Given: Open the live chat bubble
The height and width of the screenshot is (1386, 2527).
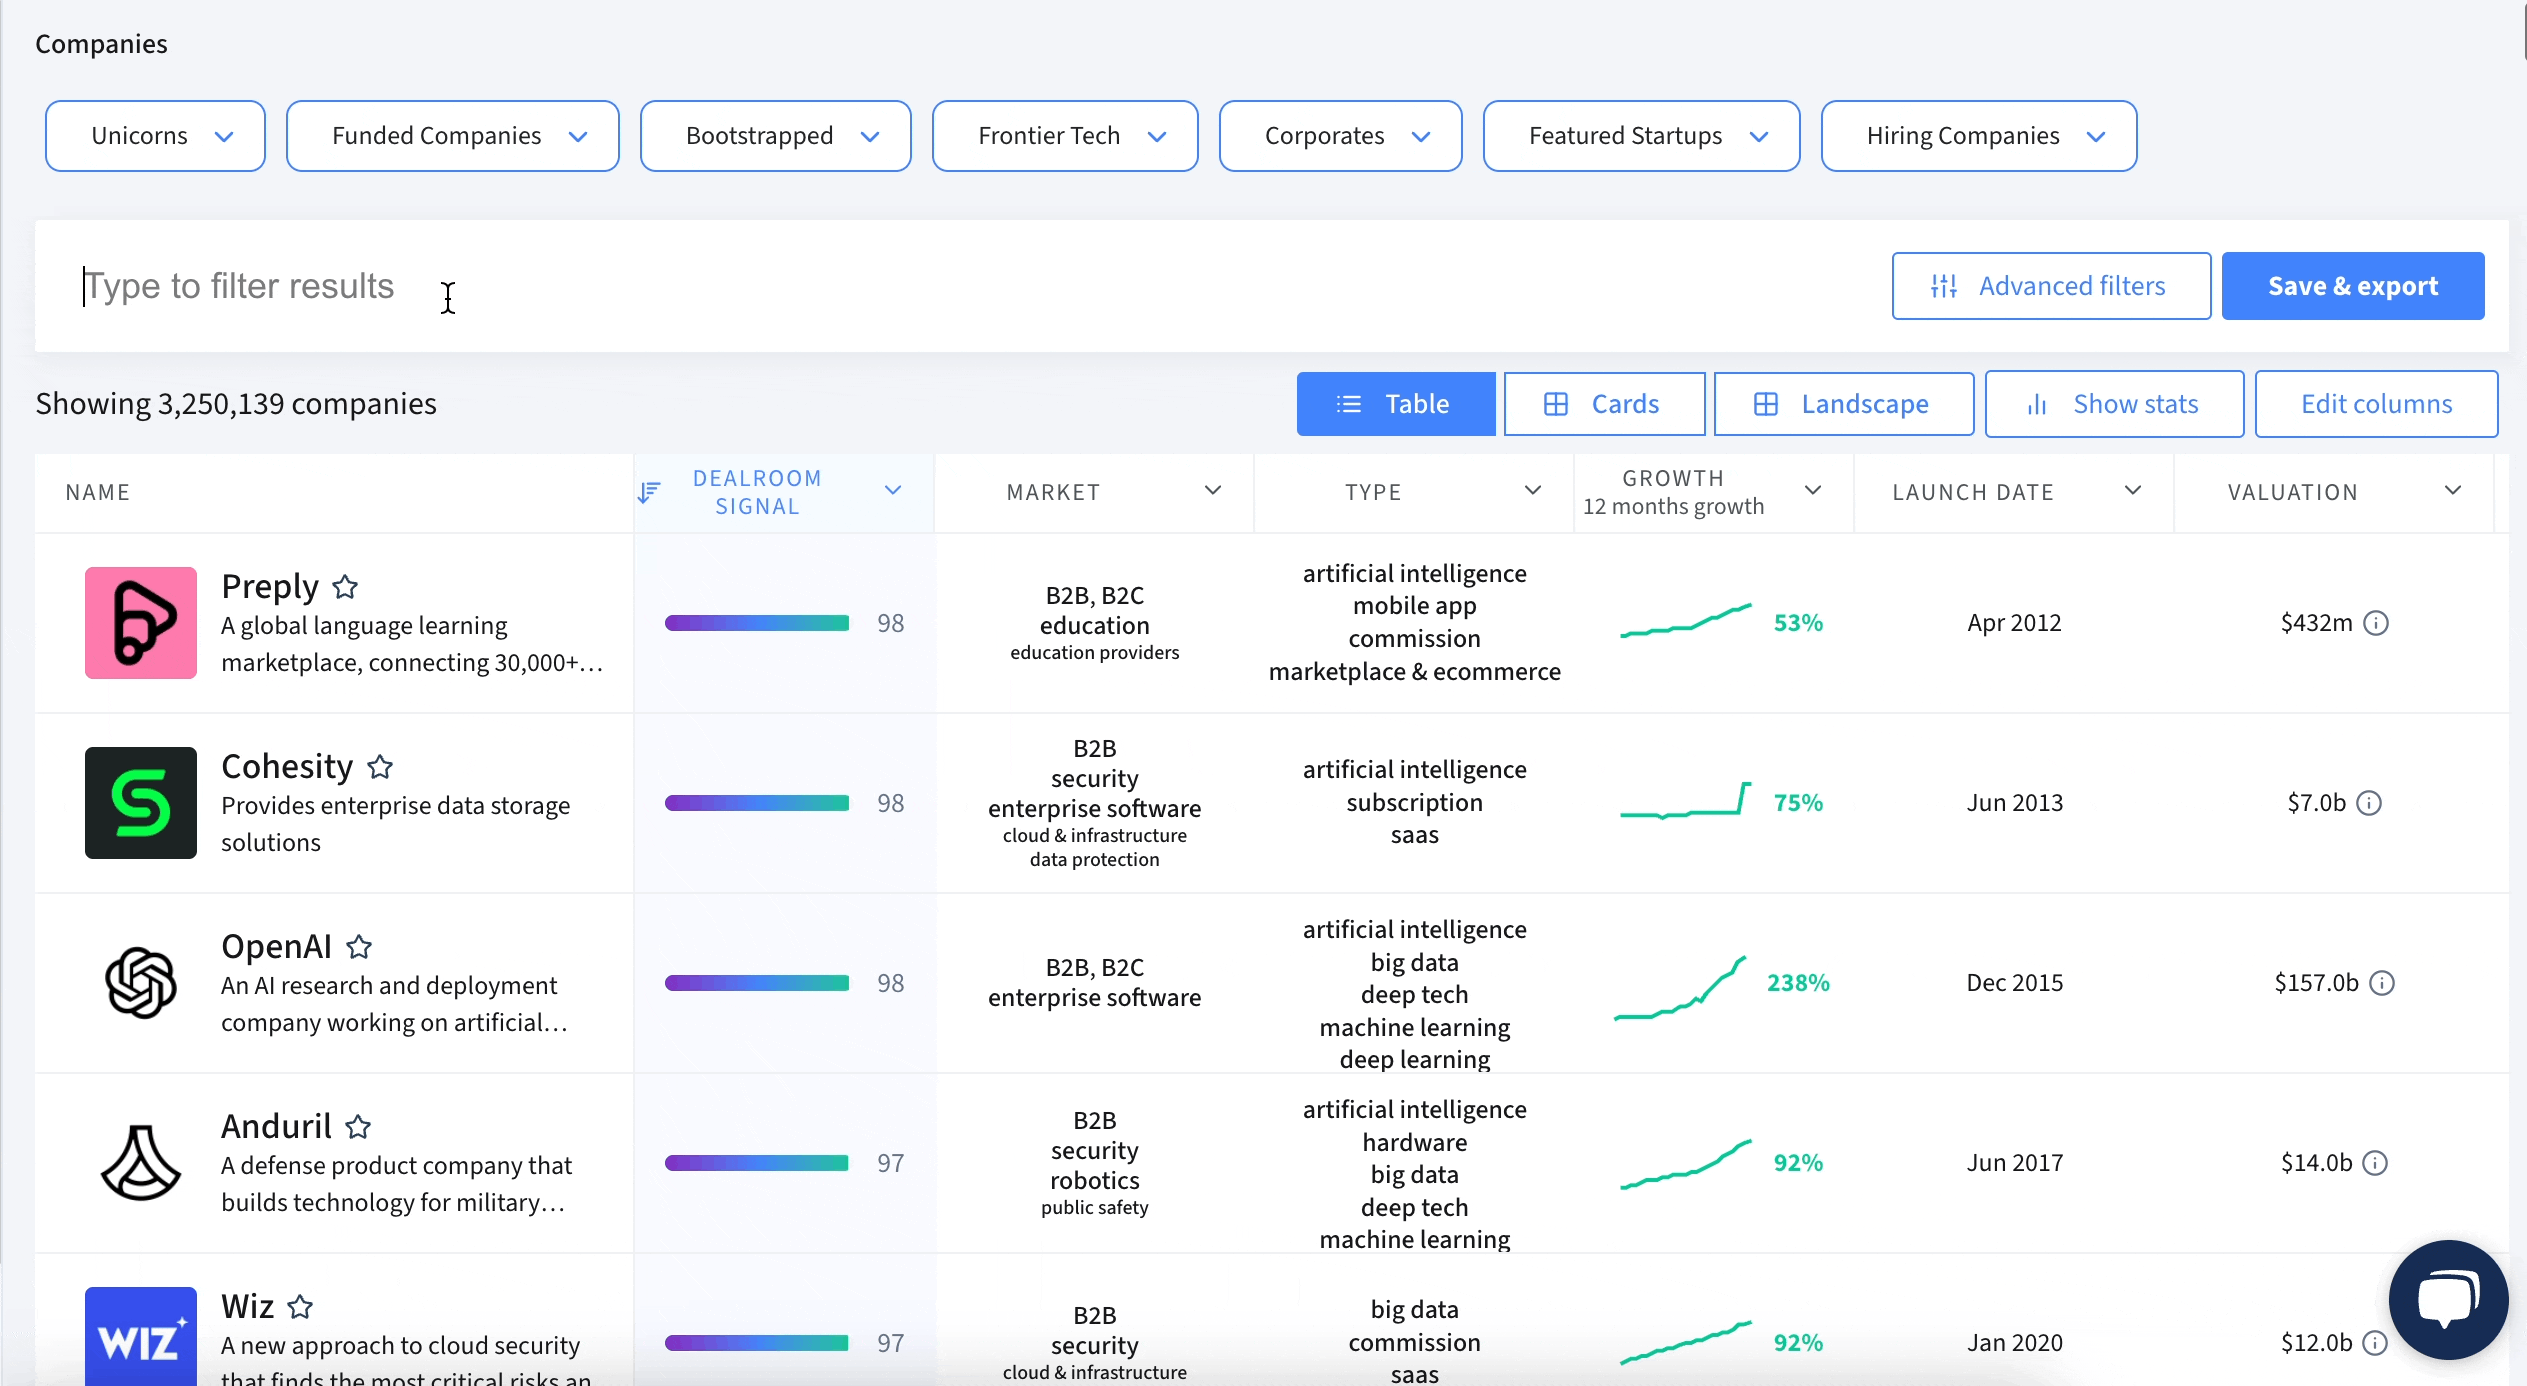Looking at the screenshot, I should click(x=2448, y=1300).
